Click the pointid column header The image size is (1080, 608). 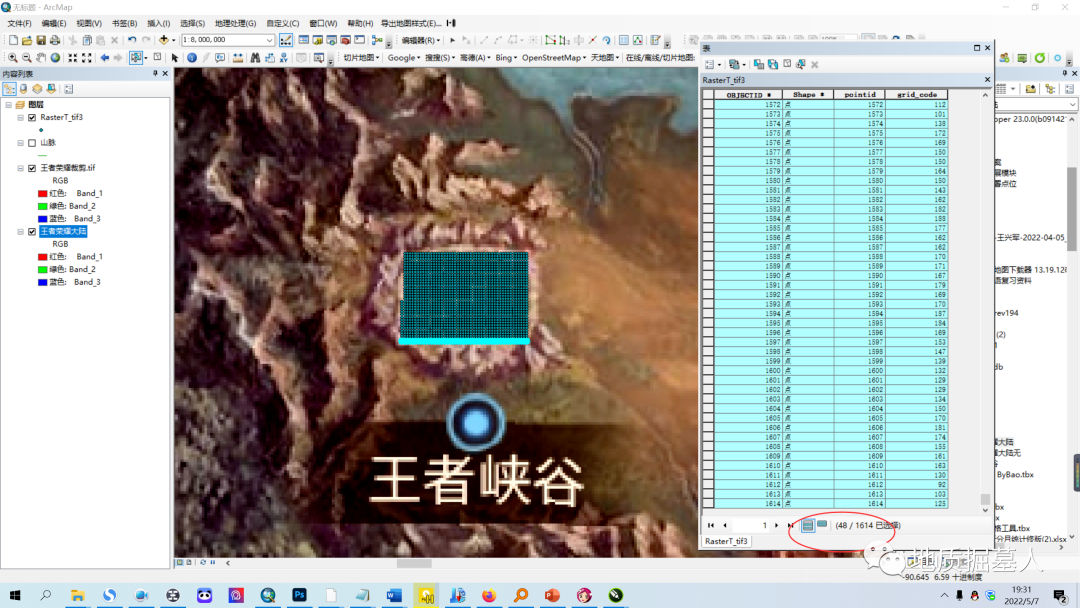tap(860, 95)
